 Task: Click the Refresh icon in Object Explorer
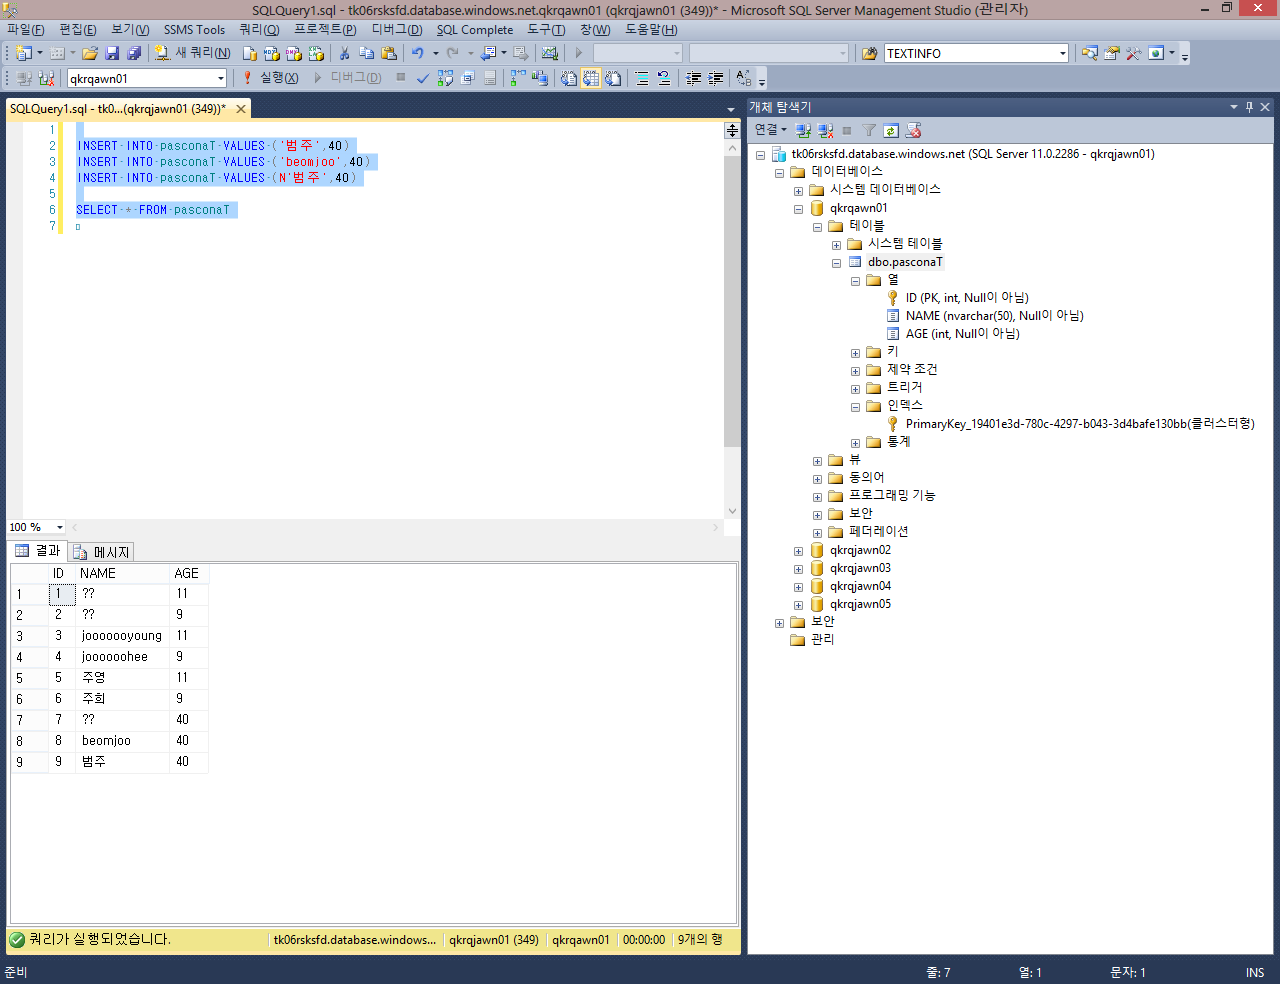click(891, 130)
